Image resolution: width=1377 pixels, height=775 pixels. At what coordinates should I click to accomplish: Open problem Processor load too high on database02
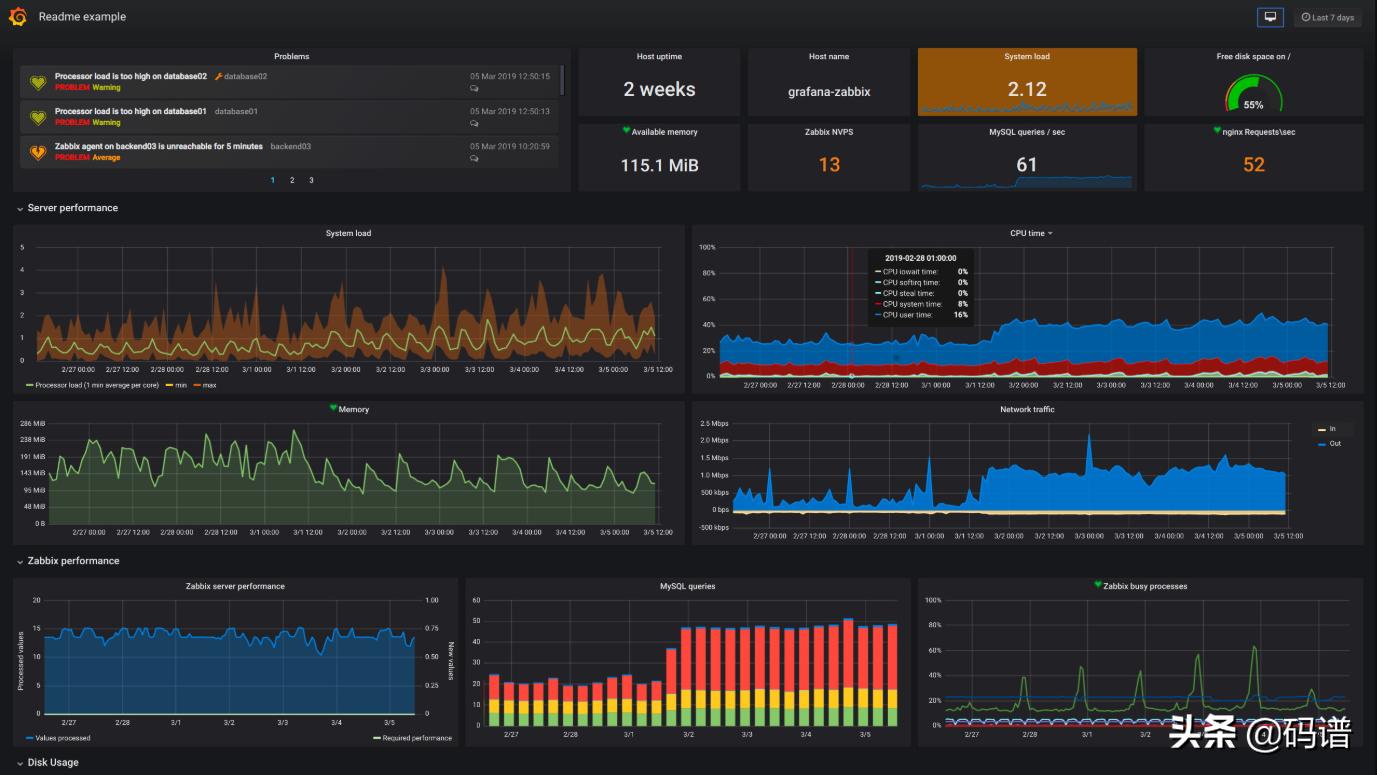click(131, 76)
